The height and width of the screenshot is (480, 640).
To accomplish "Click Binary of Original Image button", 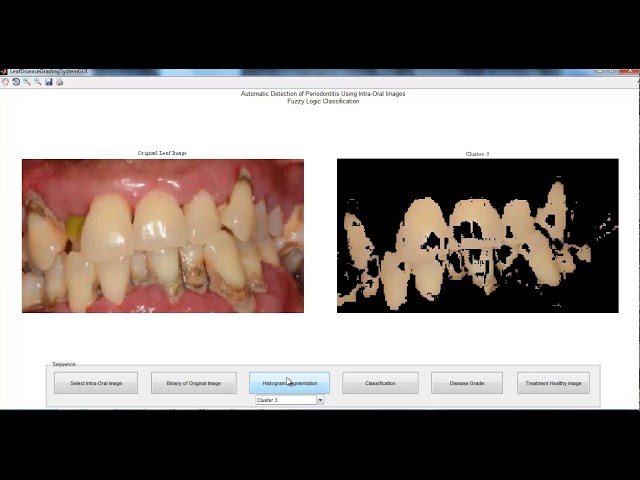I will pos(194,383).
